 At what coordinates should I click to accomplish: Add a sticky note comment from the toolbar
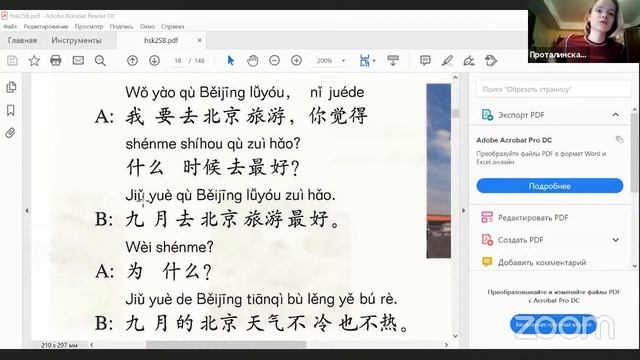[425, 61]
